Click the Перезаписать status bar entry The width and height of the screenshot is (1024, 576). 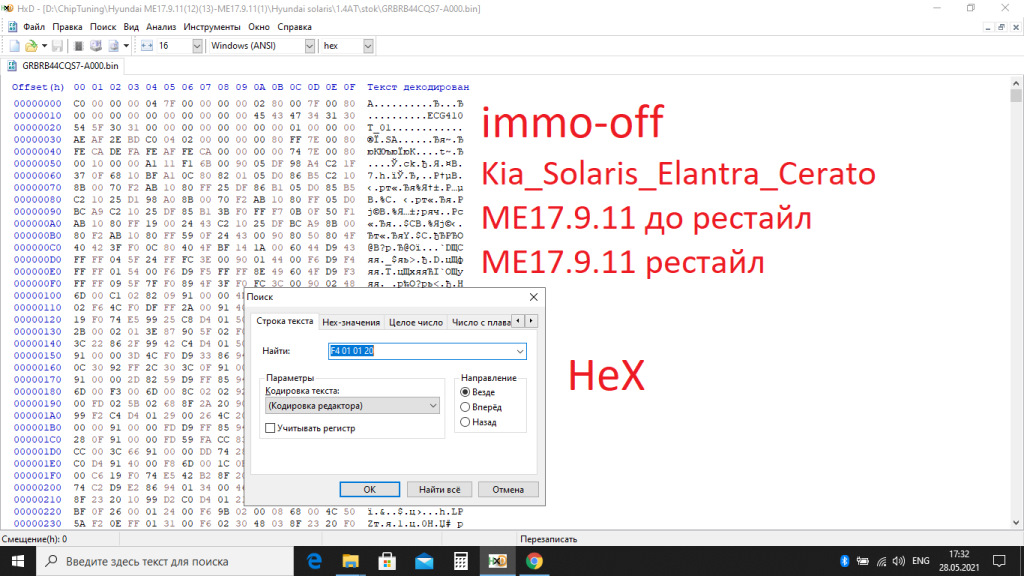click(549, 539)
